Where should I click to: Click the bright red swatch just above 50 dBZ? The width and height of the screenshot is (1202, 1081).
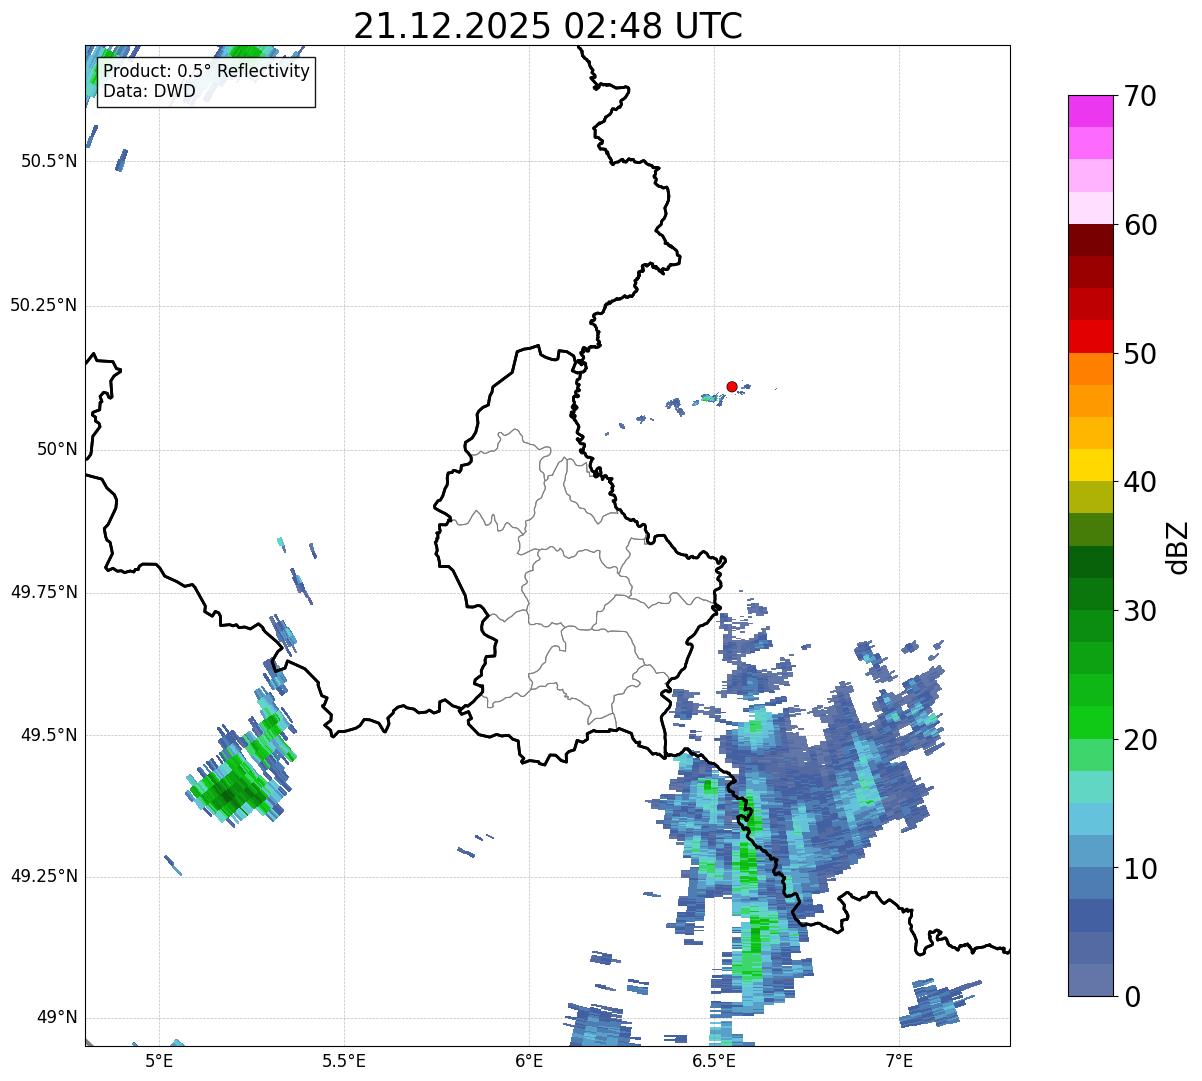1091,337
